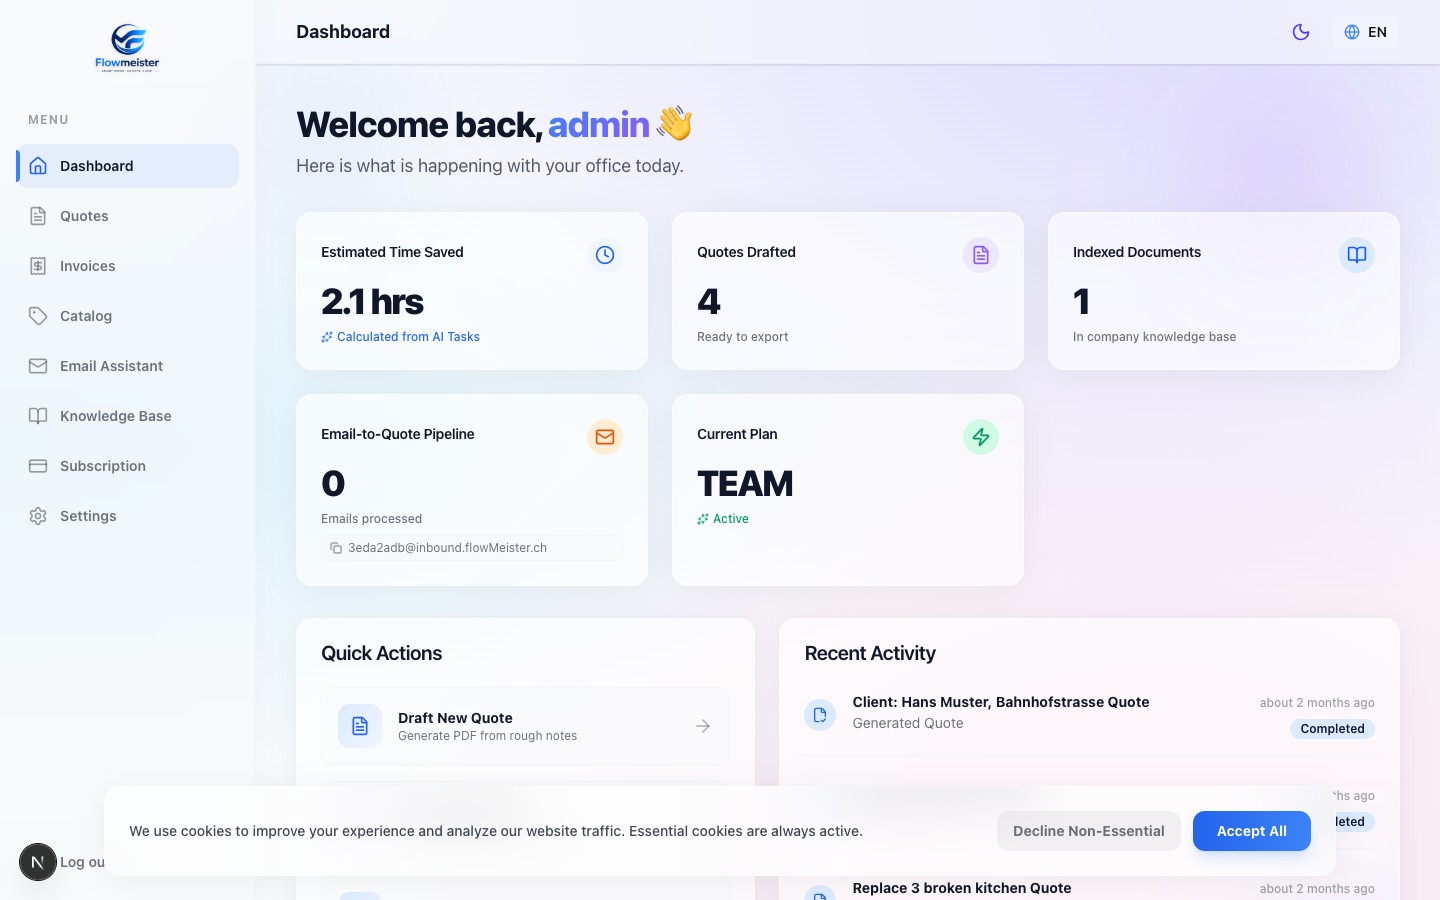Click Accept All cookies button

coord(1252,831)
